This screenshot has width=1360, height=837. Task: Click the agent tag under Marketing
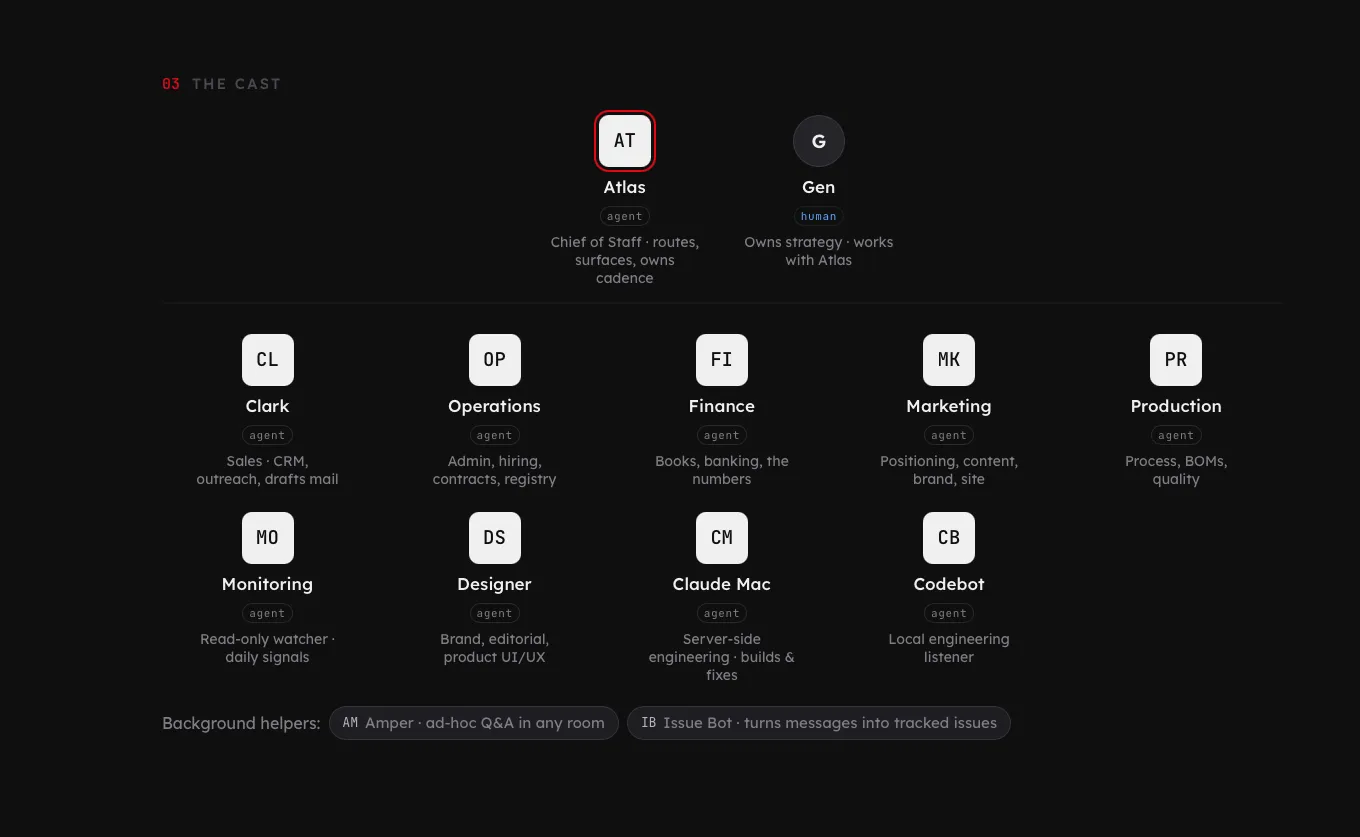[949, 435]
